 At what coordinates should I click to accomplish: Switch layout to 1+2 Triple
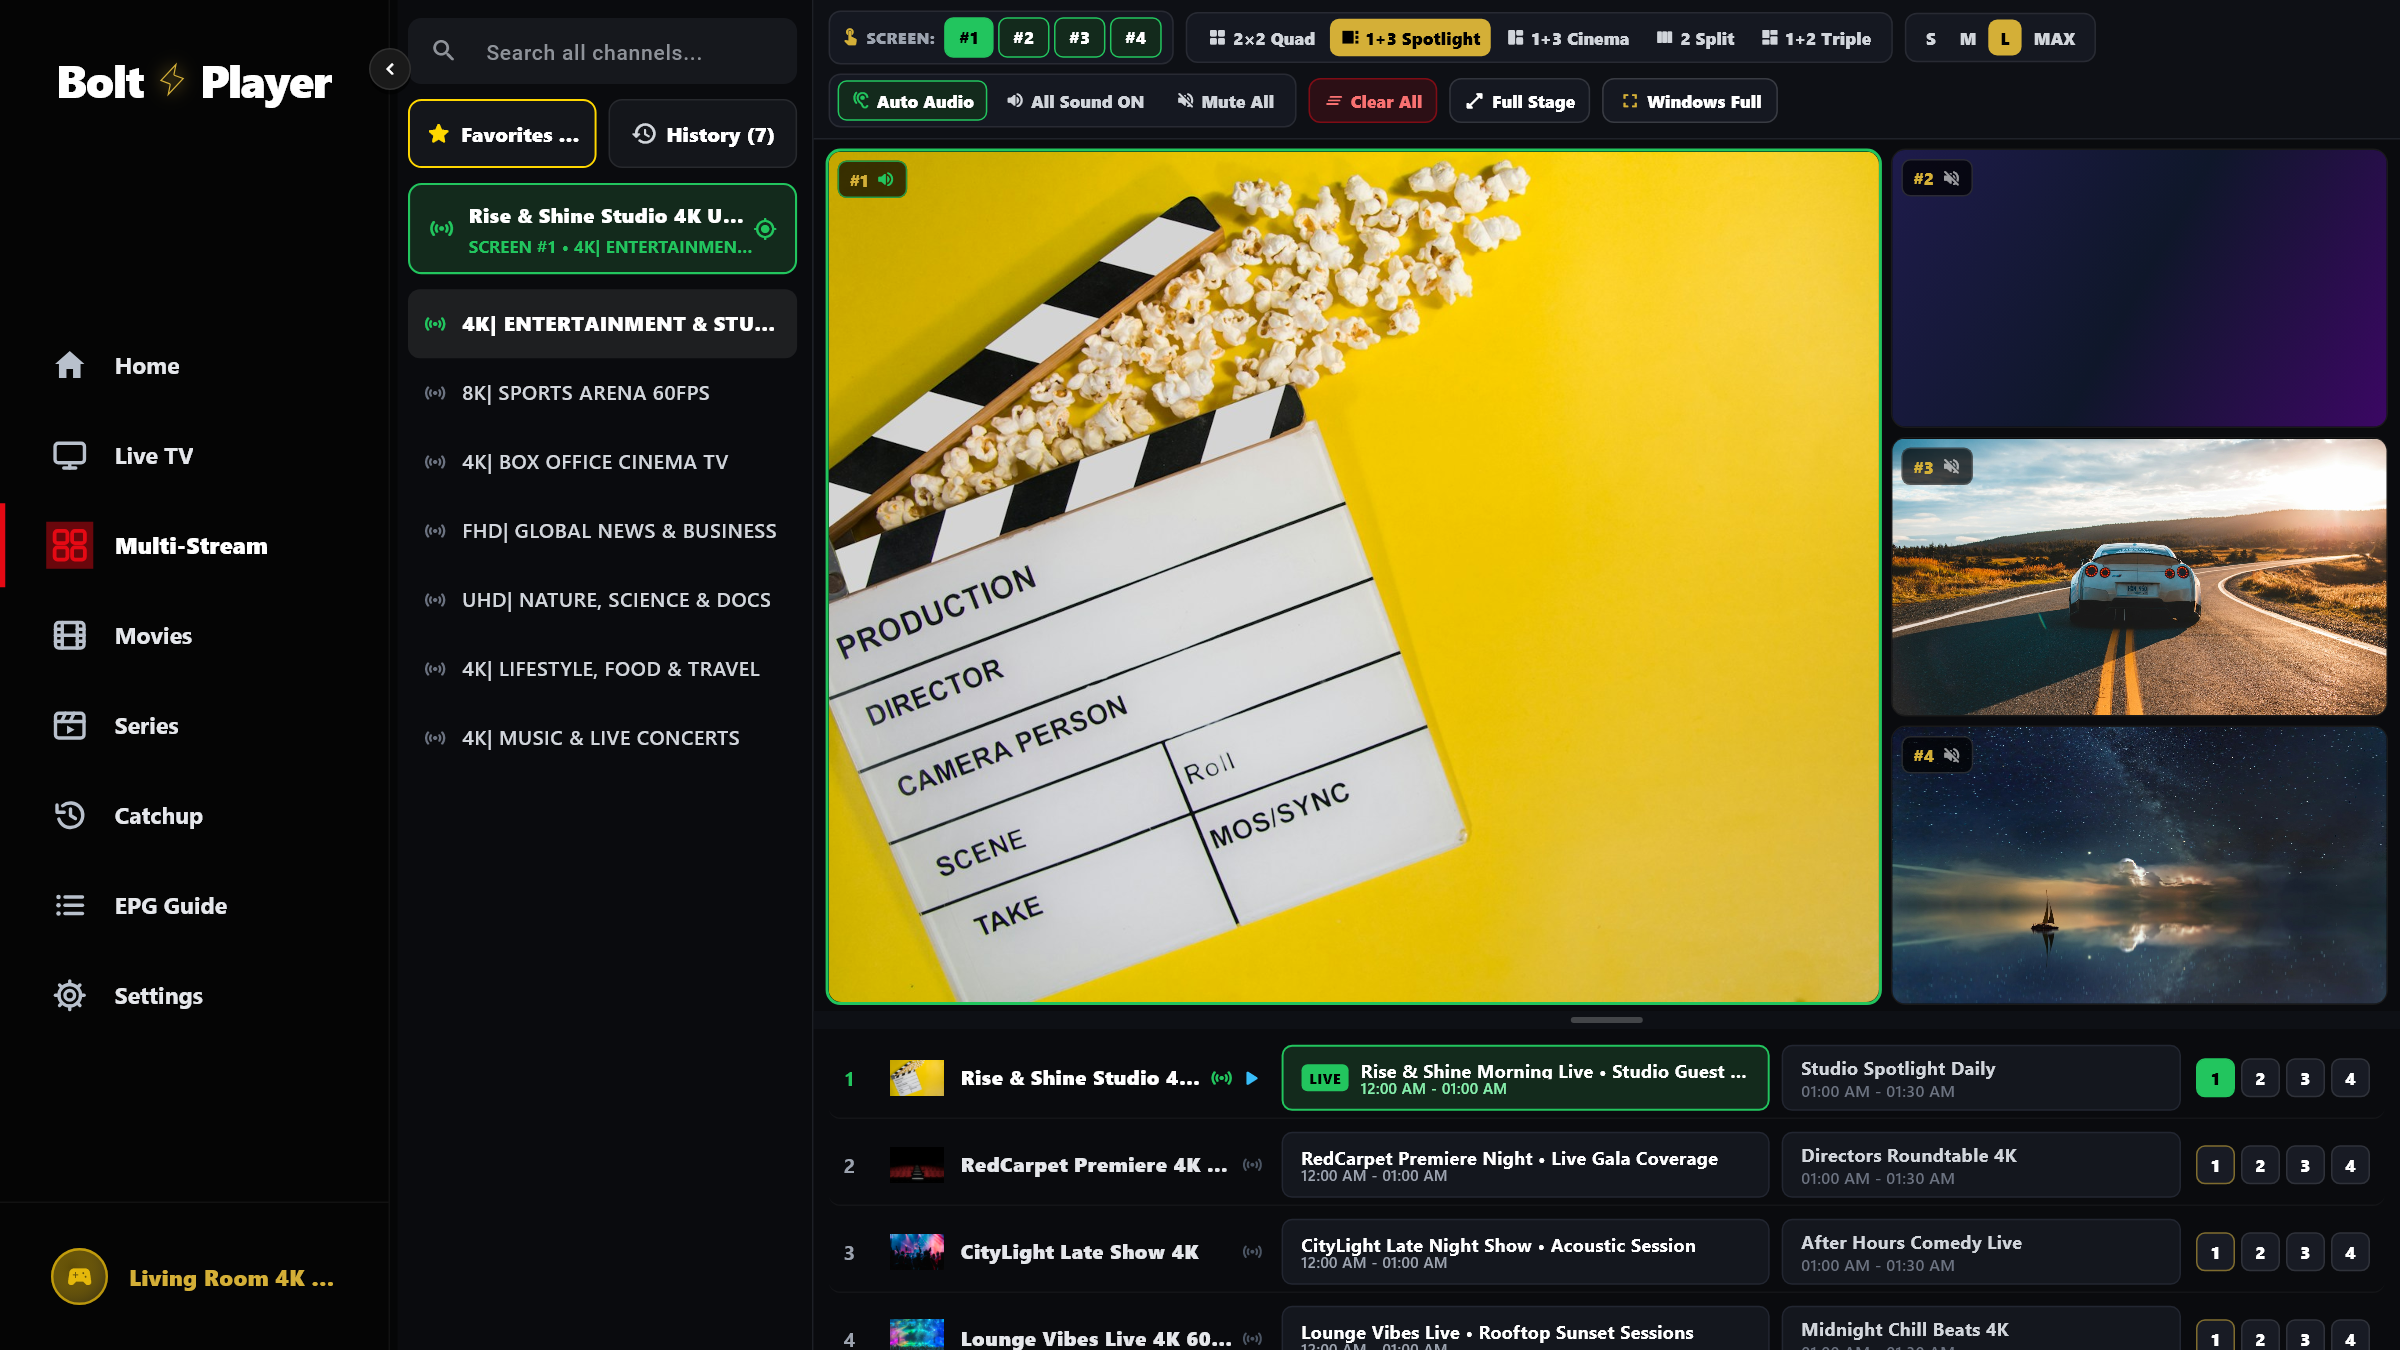(1816, 38)
